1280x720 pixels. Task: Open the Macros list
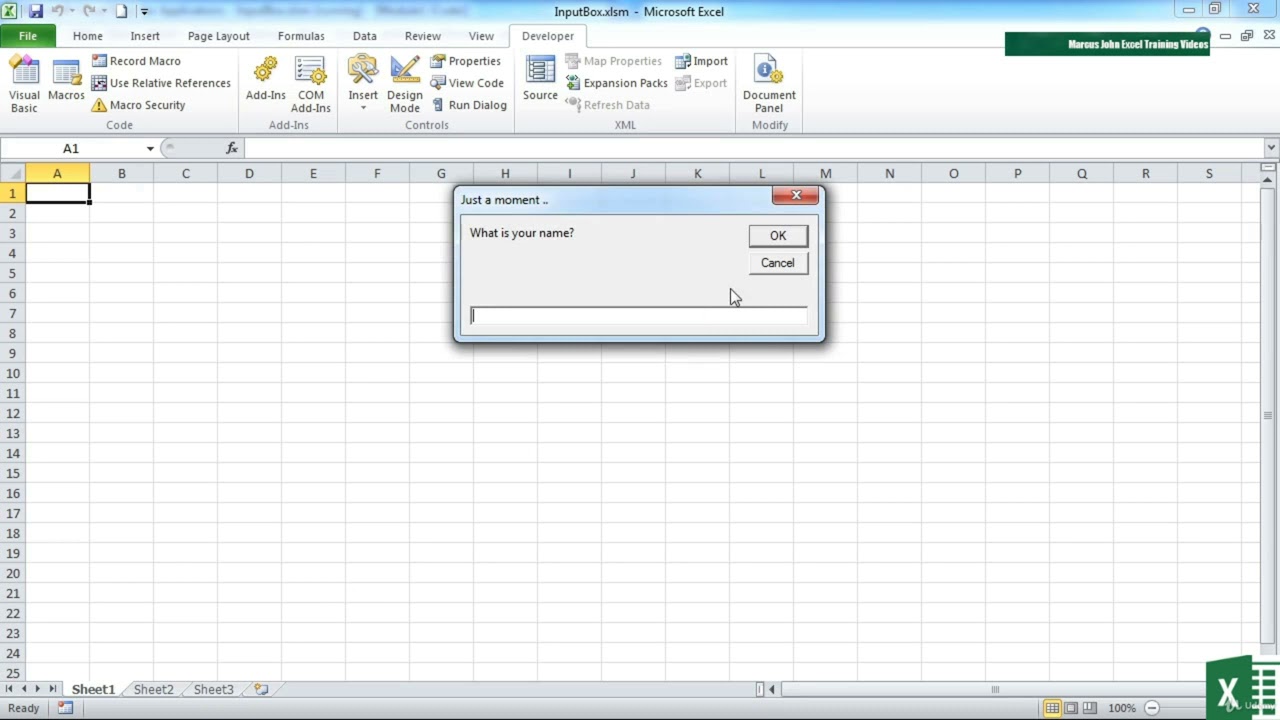point(66,80)
